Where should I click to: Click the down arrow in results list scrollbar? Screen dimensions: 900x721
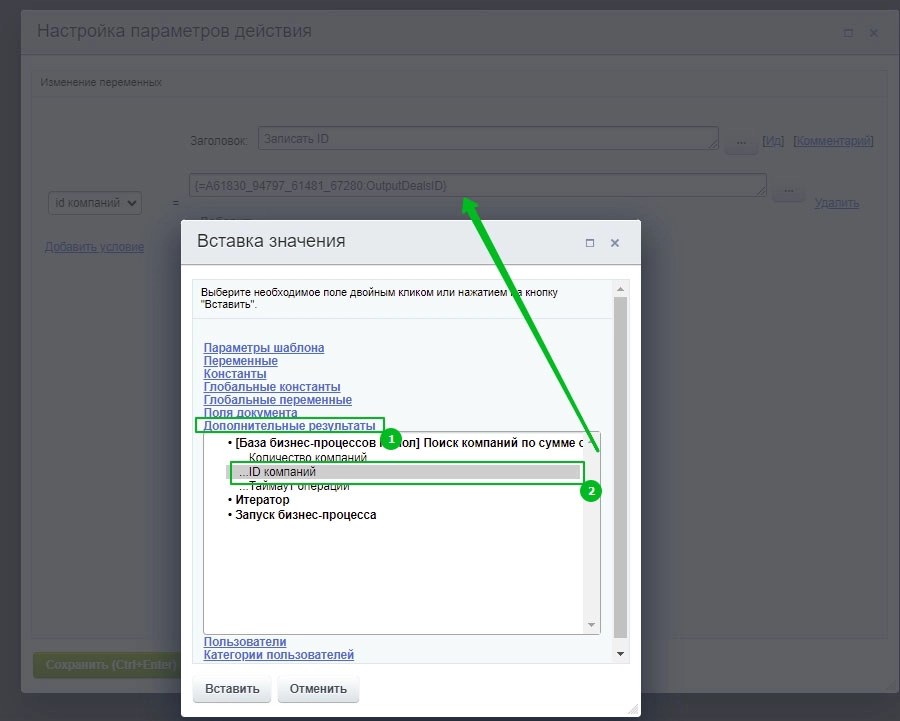(x=592, y=625)
